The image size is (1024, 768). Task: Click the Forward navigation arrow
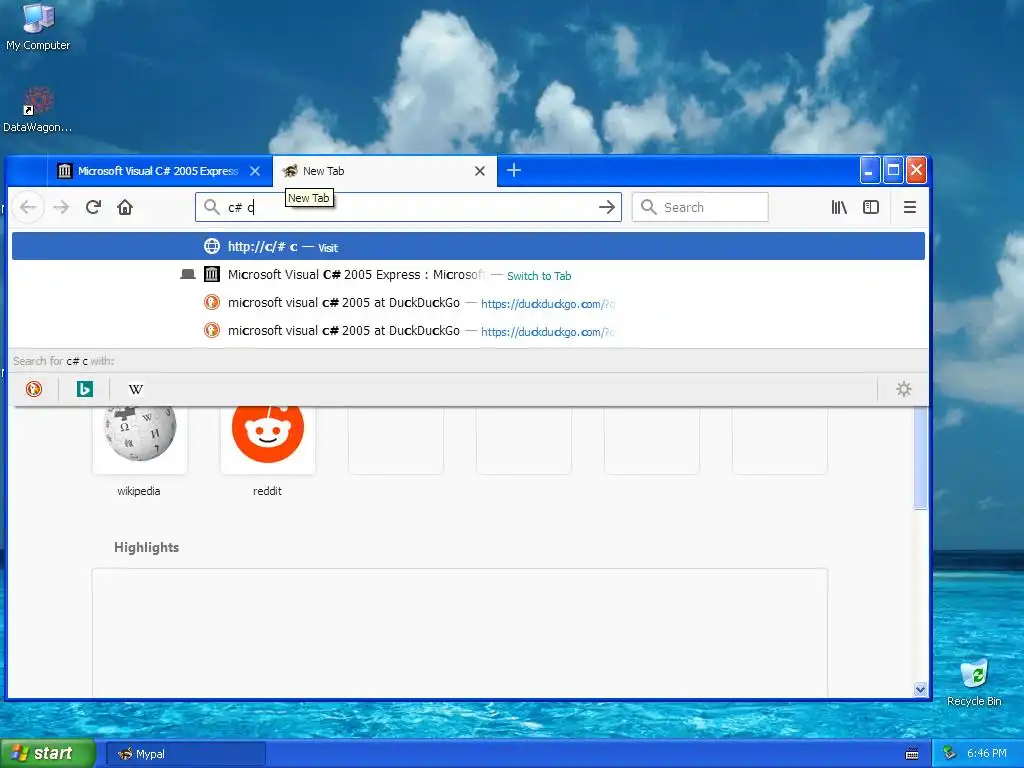click(x=61, y=207)
